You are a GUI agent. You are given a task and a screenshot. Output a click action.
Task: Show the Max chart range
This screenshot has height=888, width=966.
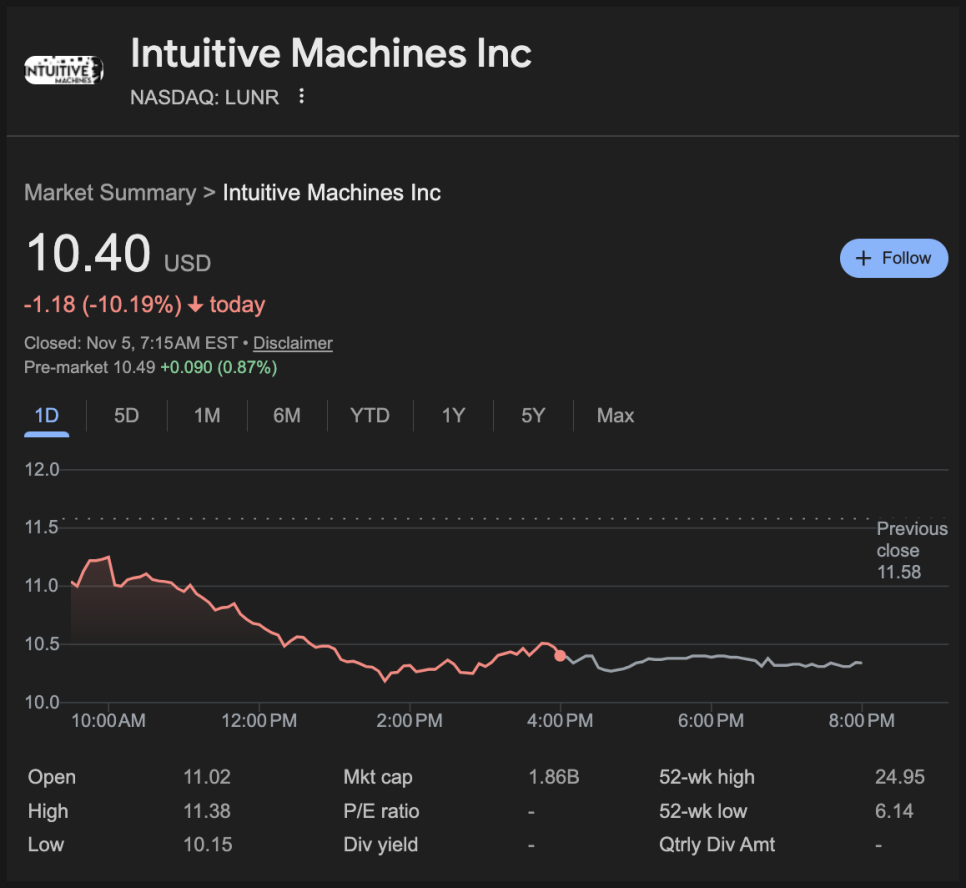click(615, 415)
